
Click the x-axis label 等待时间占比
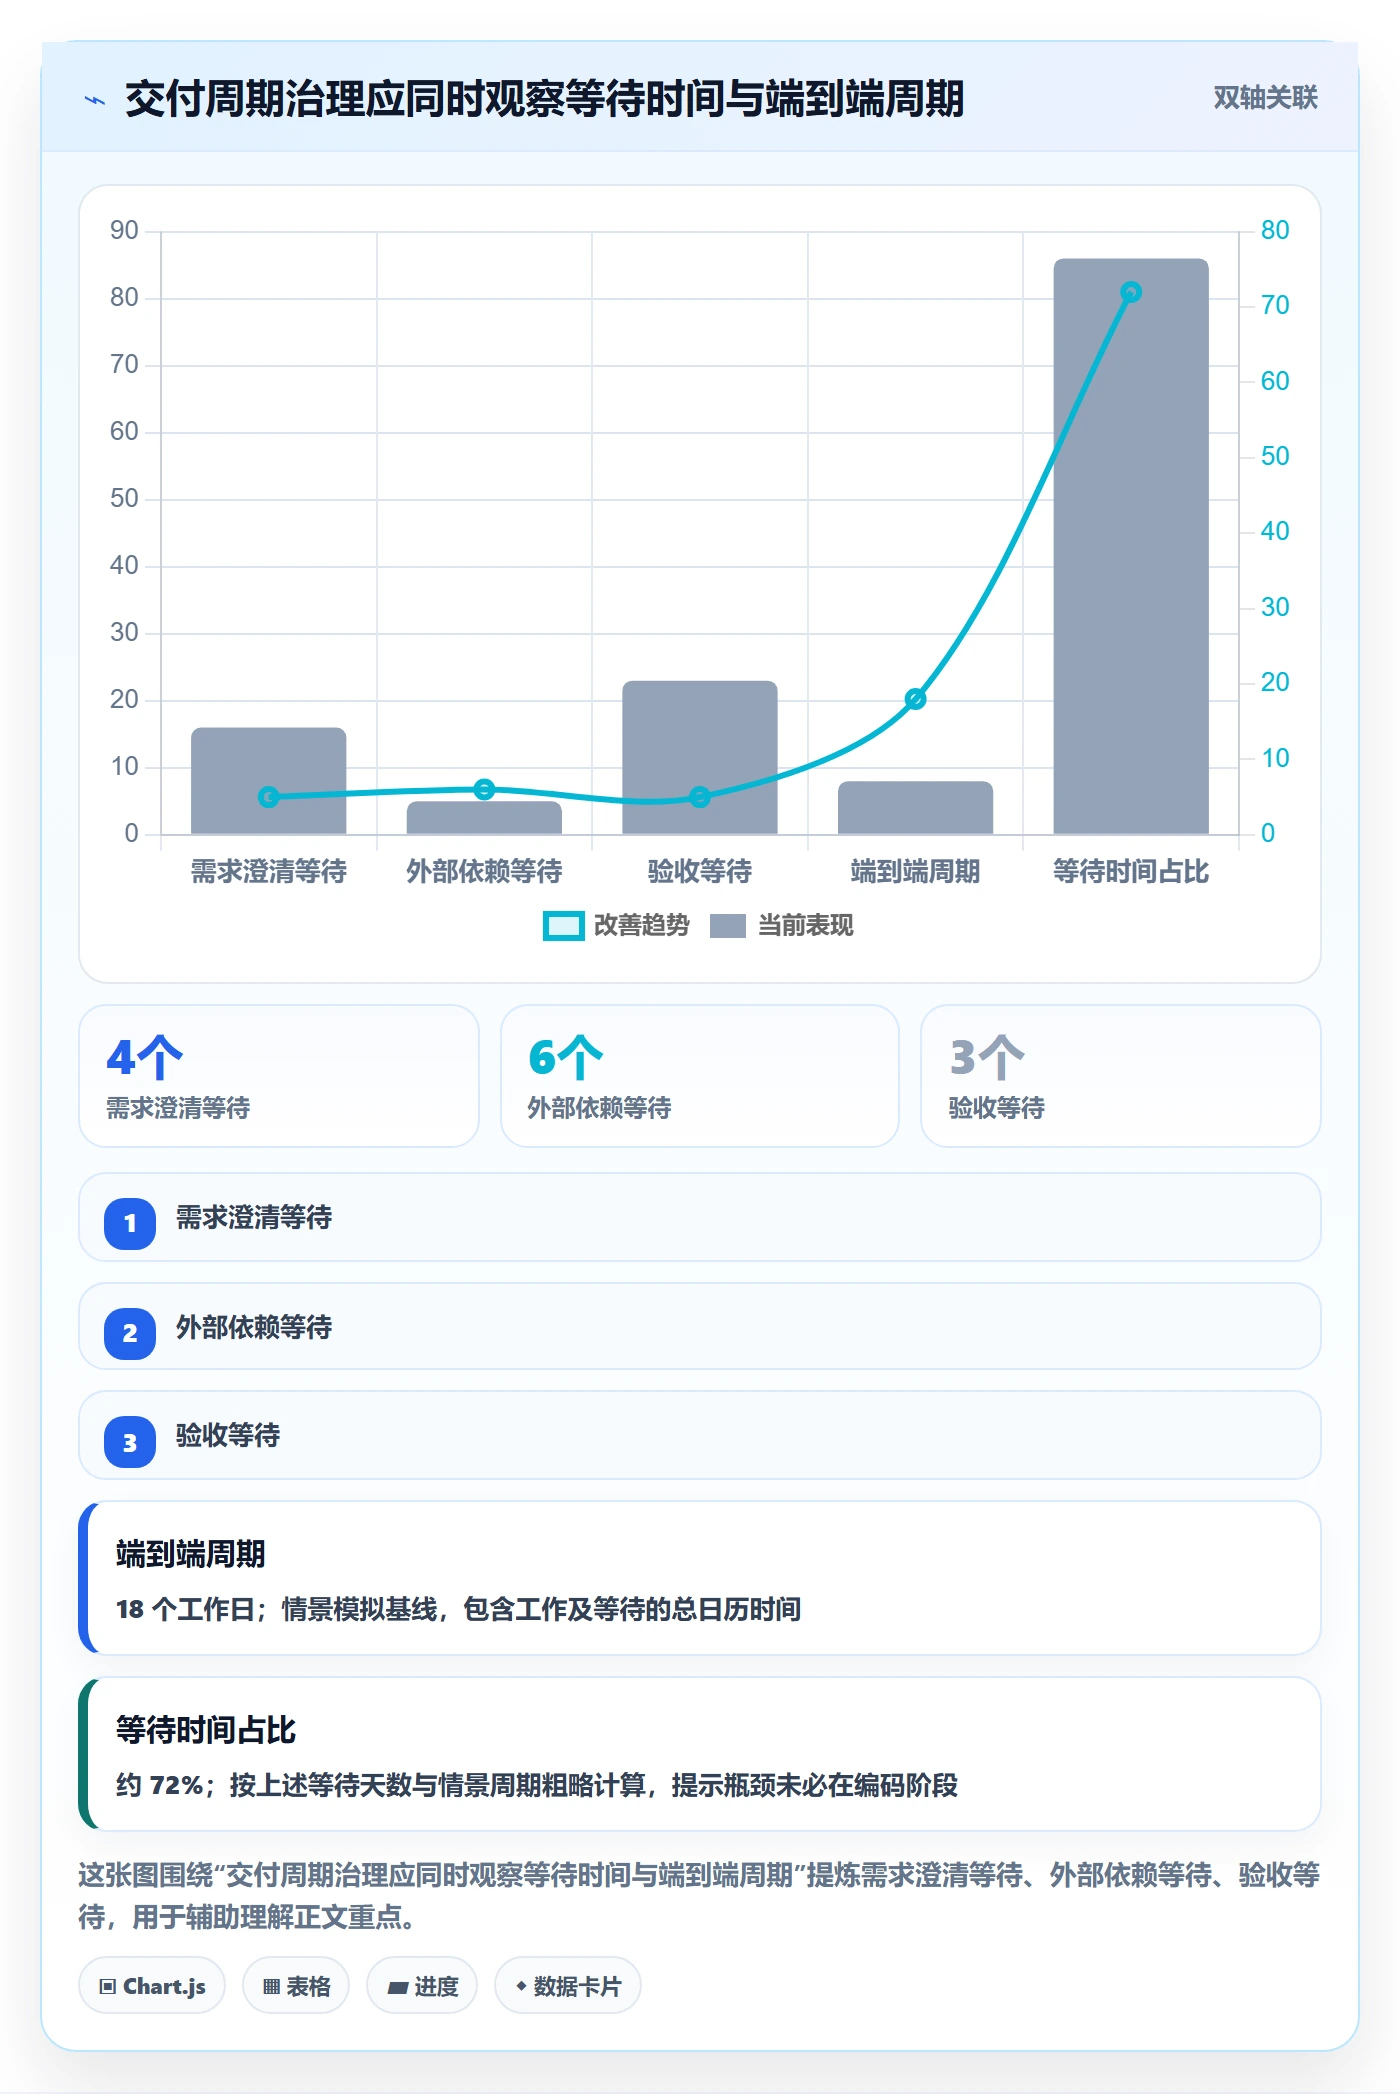1131,872
